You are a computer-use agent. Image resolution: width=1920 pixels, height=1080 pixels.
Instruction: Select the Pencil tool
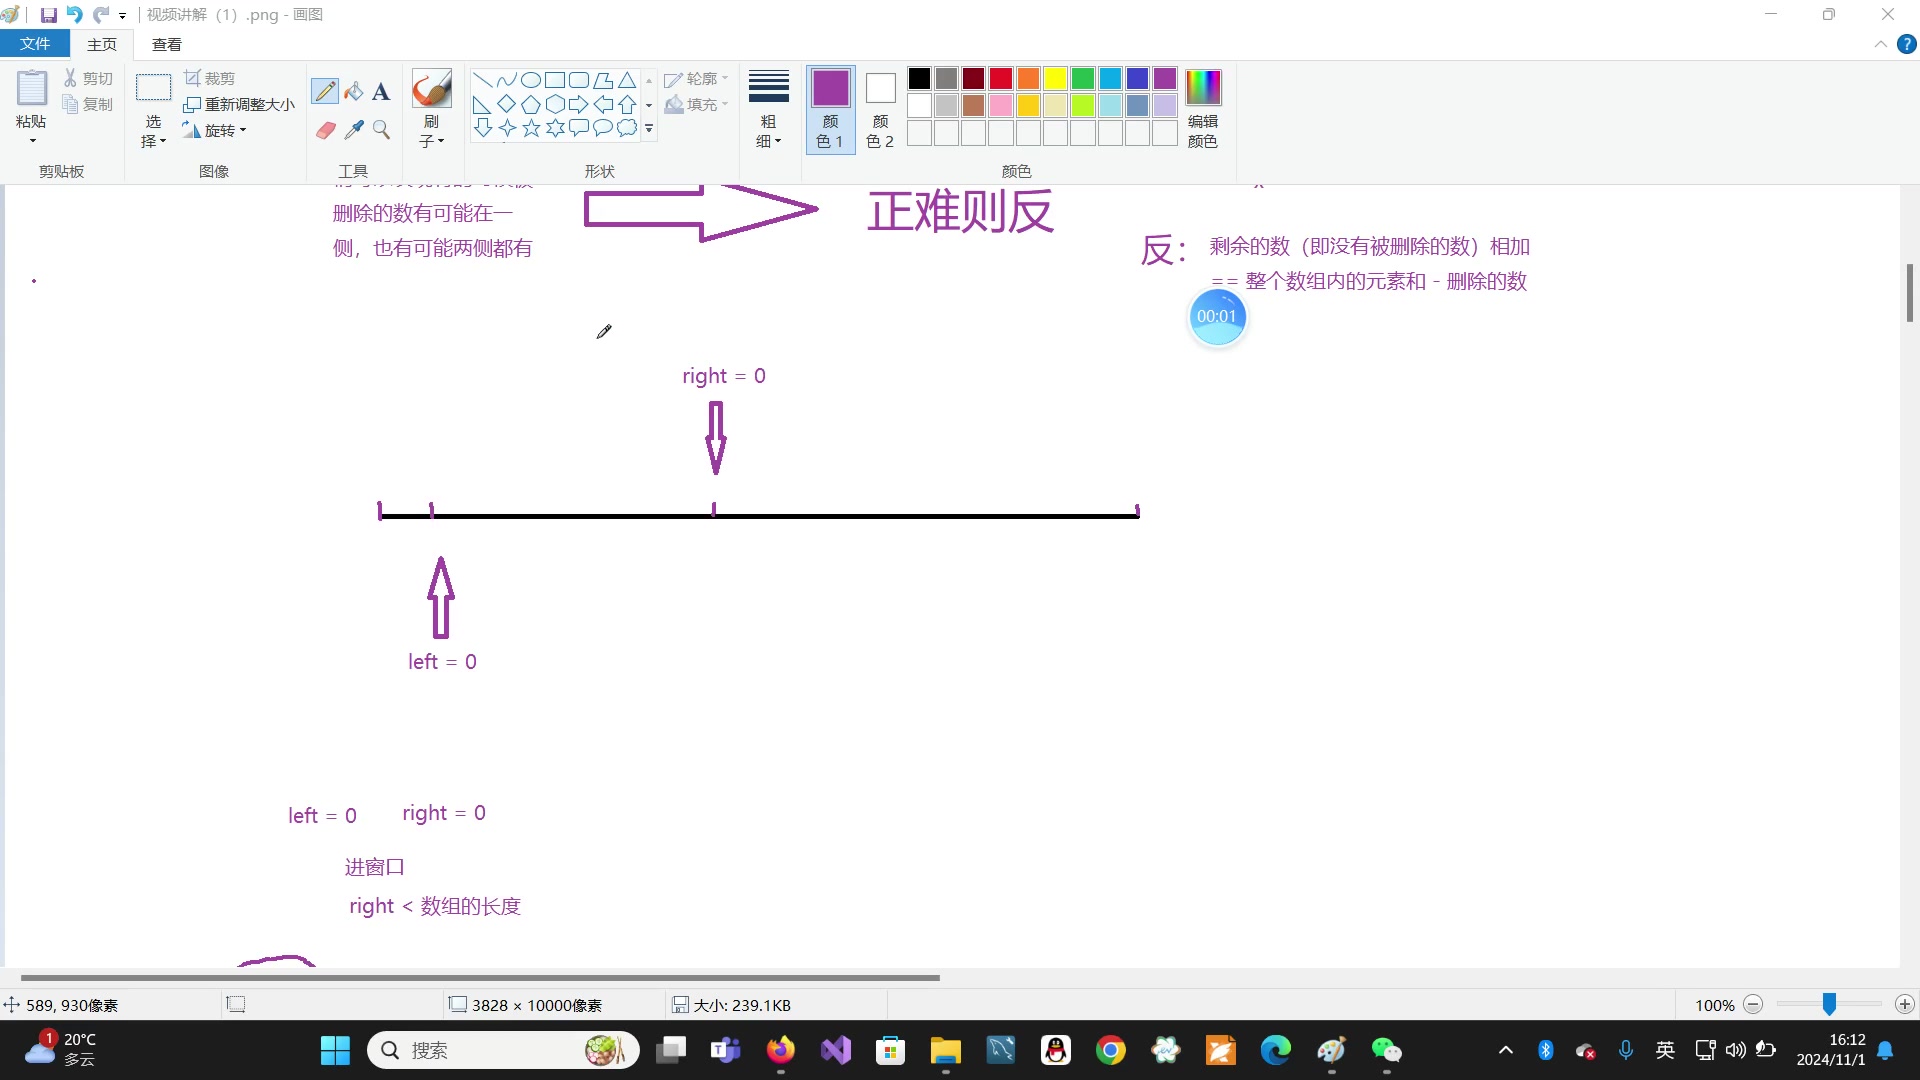pyautogui.click(x=324, y=91)
